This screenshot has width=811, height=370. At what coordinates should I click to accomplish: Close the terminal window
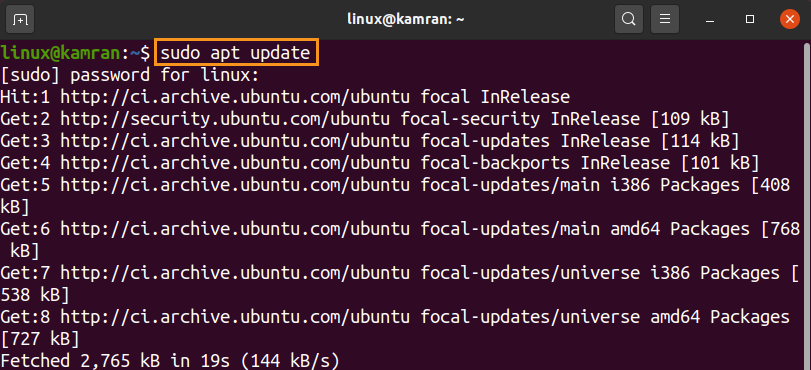tap(789, 20)
